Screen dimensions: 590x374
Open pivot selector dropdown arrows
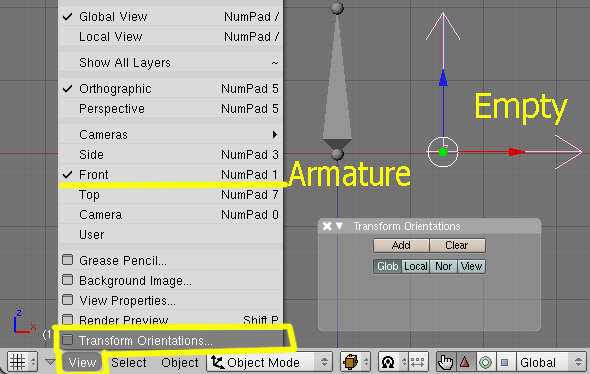[403, 362]
